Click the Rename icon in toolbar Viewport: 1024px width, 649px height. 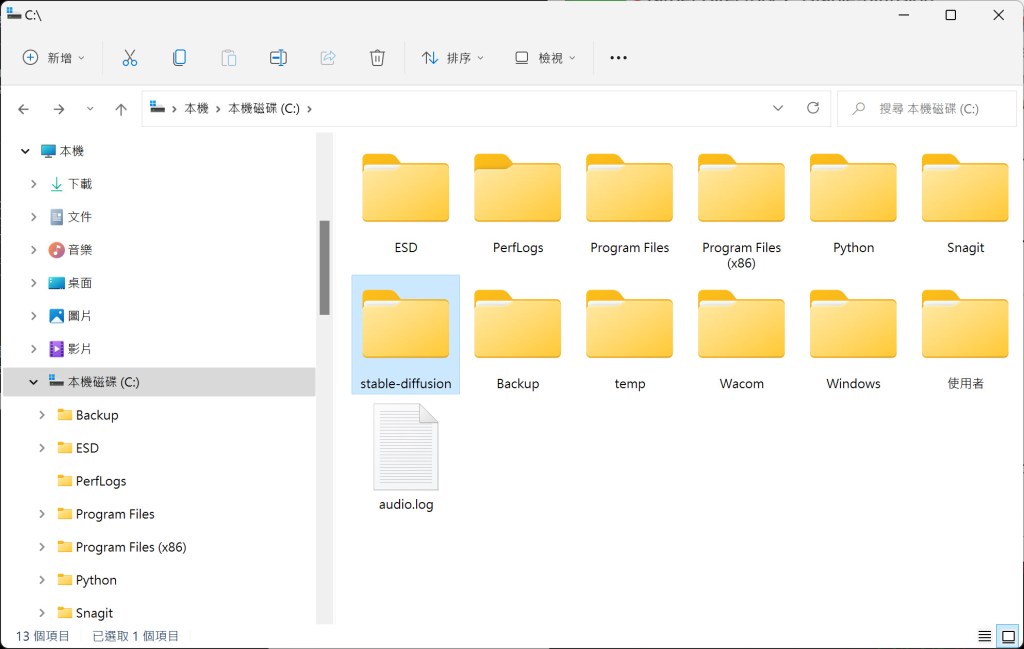click(x=278, y=58)
